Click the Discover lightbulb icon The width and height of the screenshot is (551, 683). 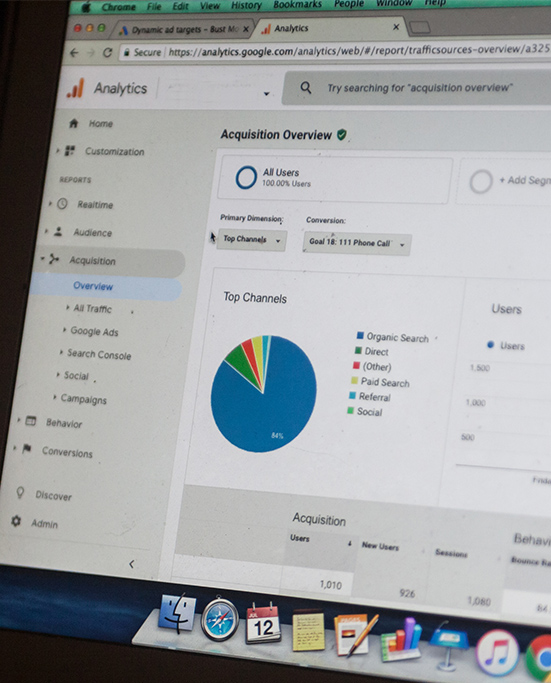point(20,493)
